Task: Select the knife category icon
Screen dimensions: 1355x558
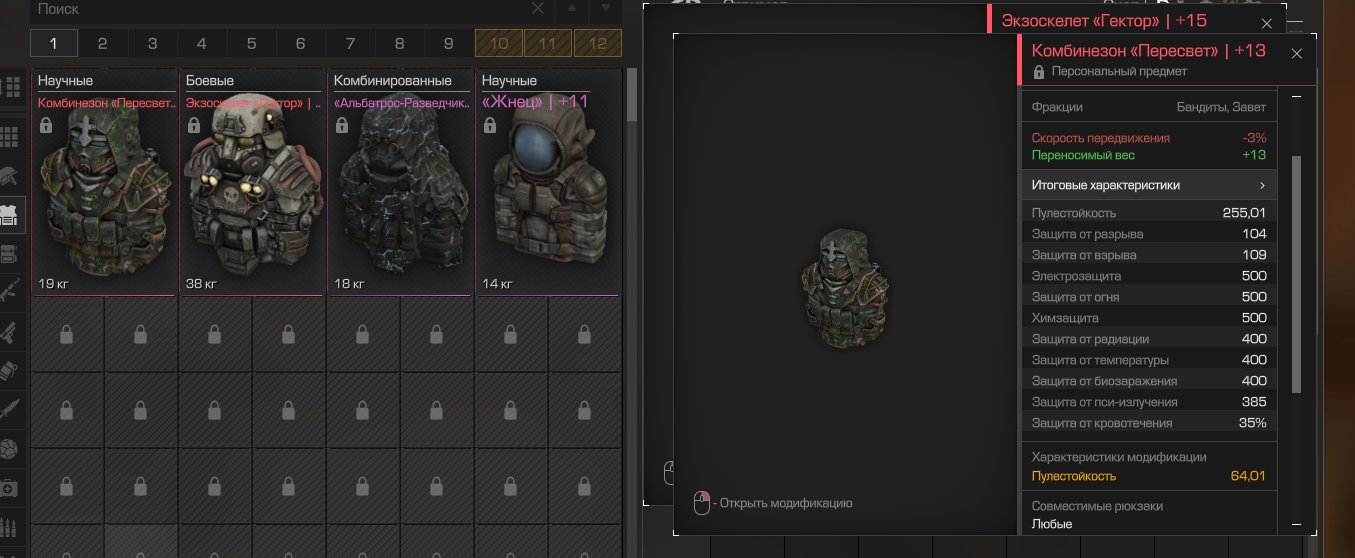Action: pos(12,409)
